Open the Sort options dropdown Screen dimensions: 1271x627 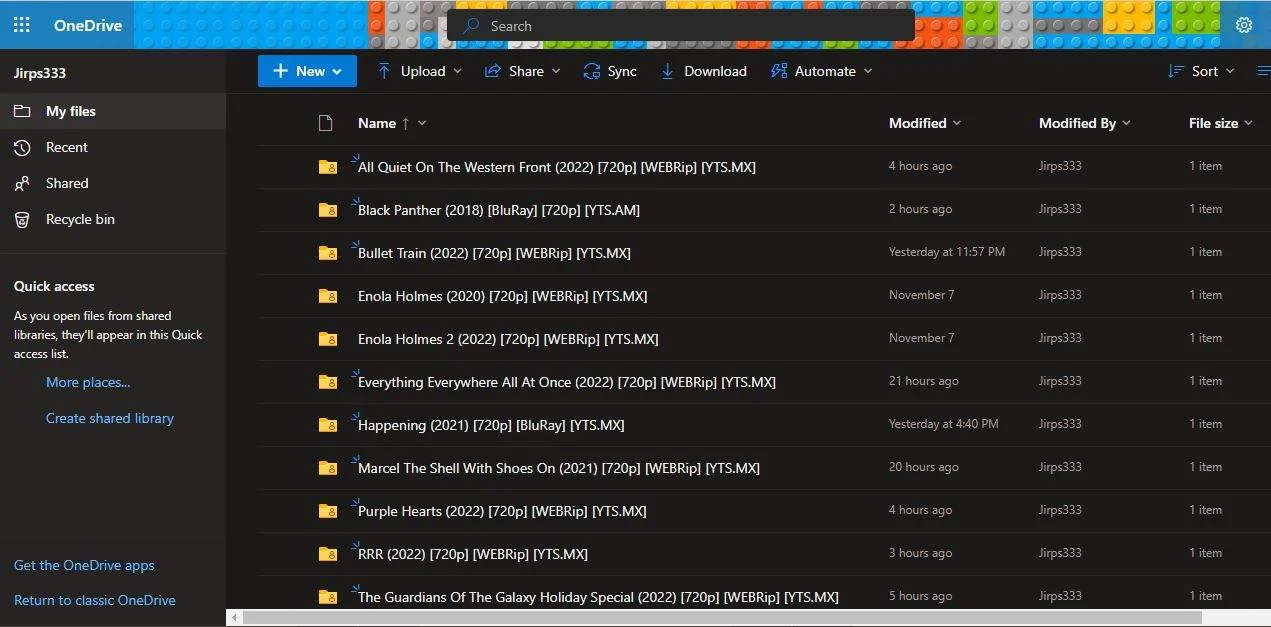pos(1202,71)
